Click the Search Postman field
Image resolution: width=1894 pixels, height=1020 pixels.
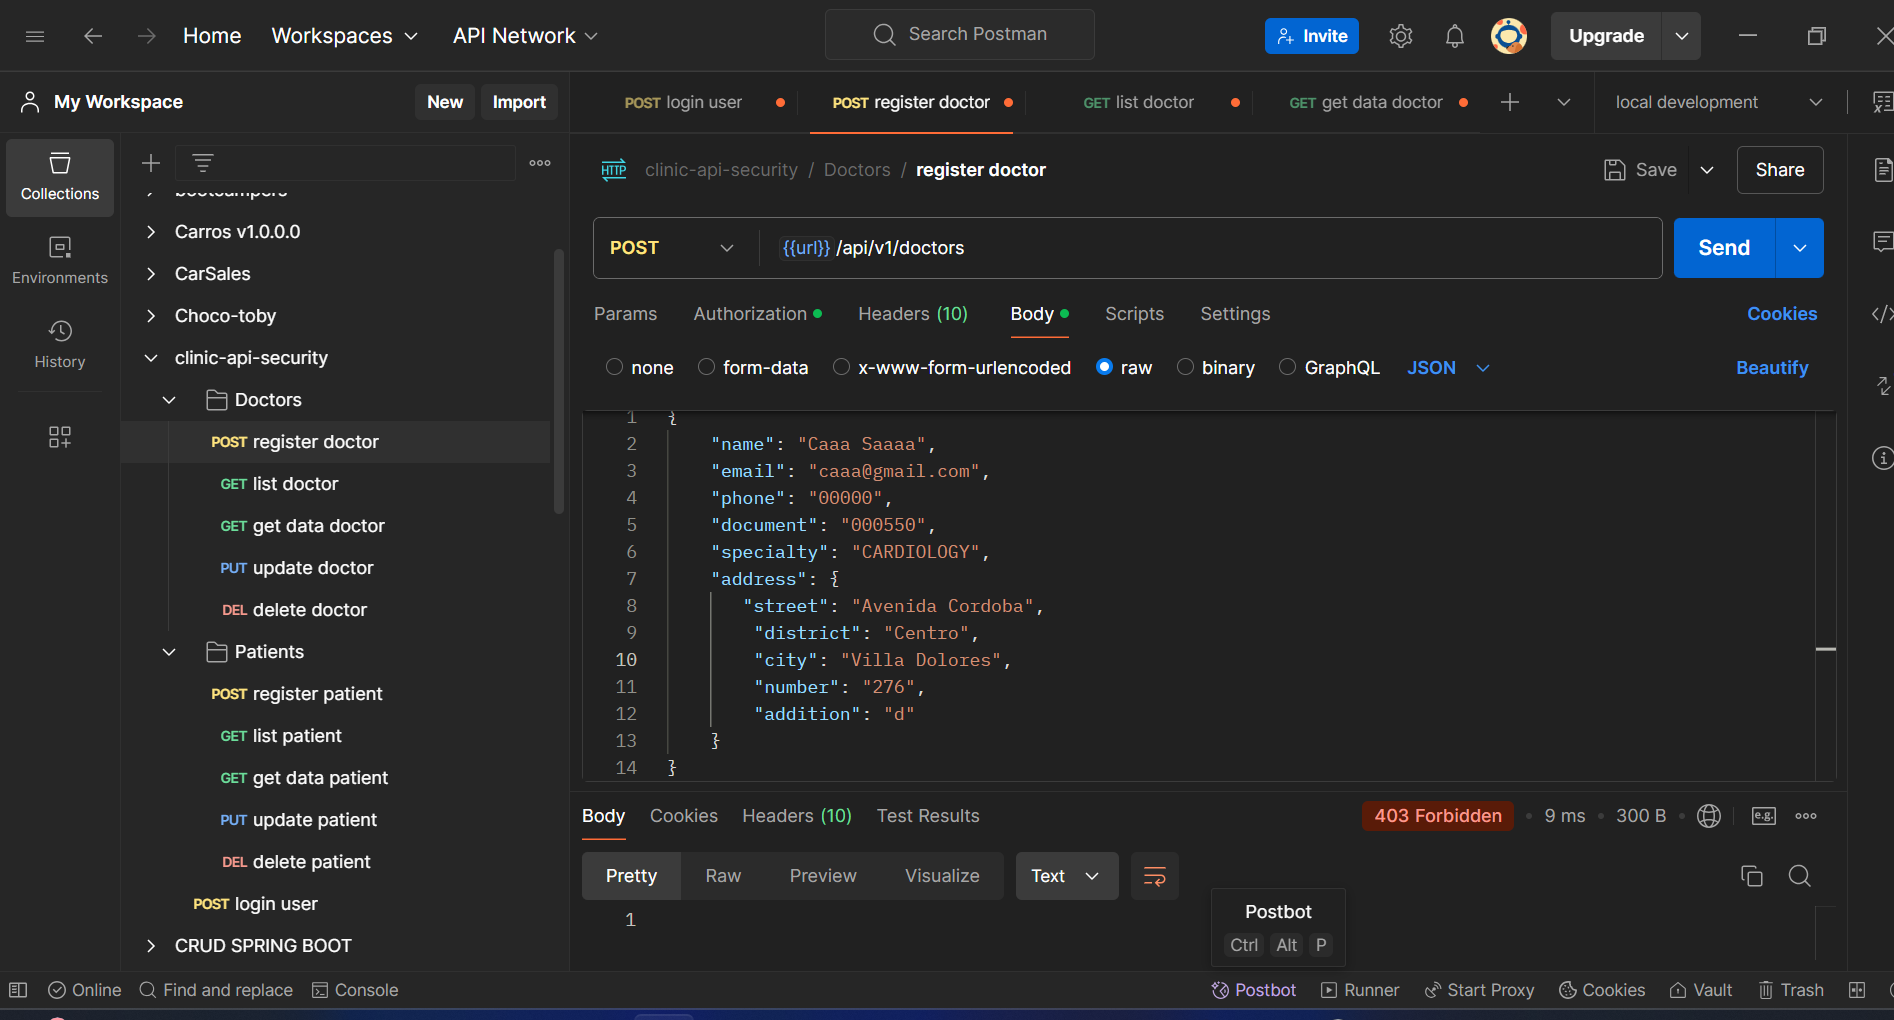pos(960,35)
